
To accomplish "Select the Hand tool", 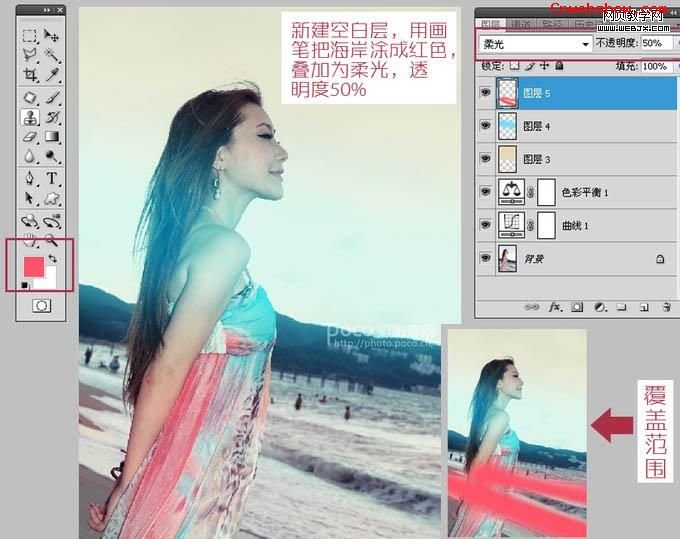I will coord(29,240).
